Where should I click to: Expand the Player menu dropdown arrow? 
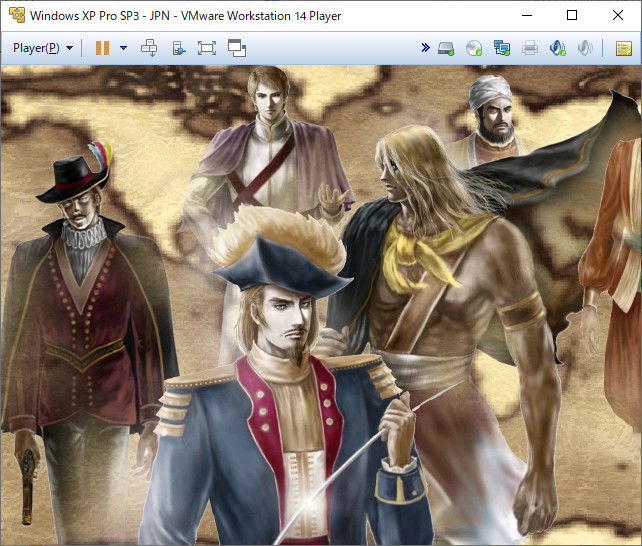[70, 48]
